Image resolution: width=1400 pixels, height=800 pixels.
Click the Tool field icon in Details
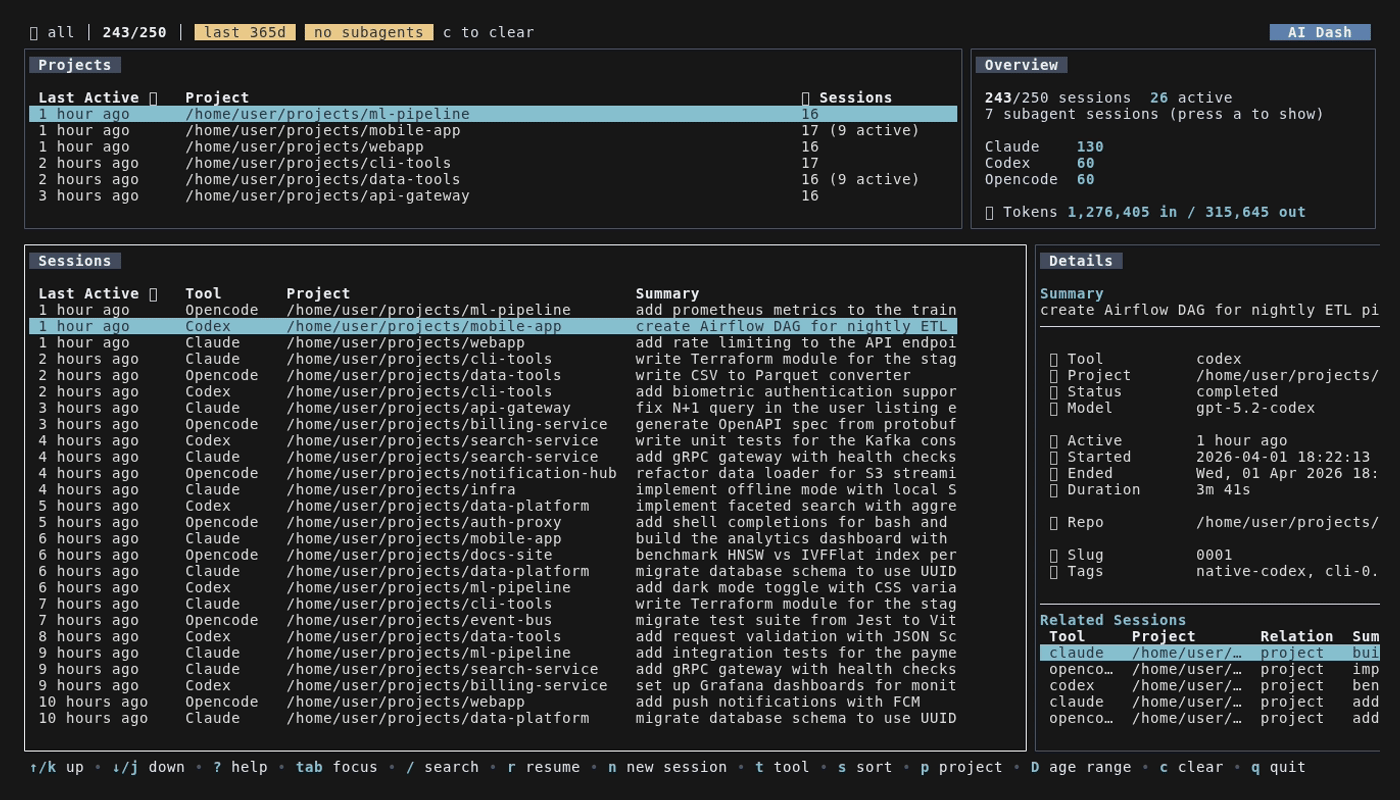click(1054, 359)
